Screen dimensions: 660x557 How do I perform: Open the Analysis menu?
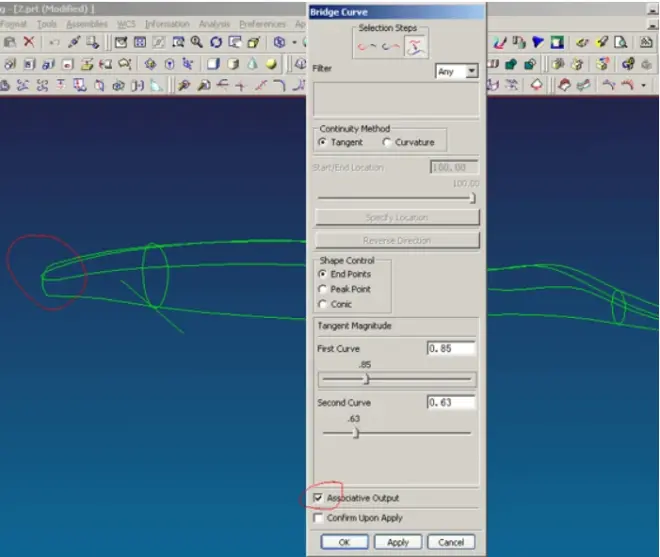214,24
